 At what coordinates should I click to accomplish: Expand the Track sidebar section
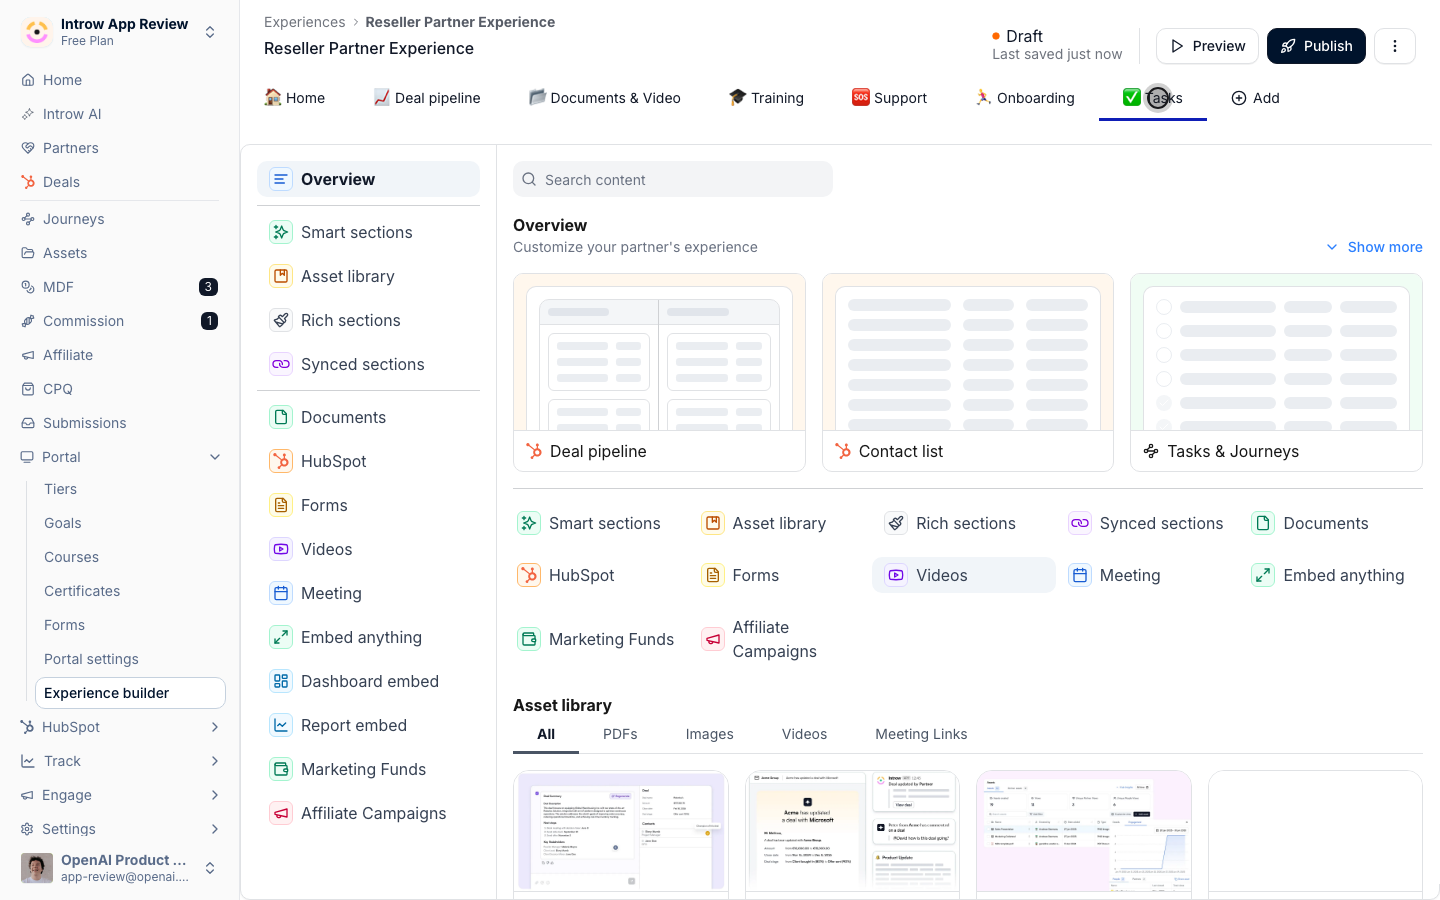point(215,761)
